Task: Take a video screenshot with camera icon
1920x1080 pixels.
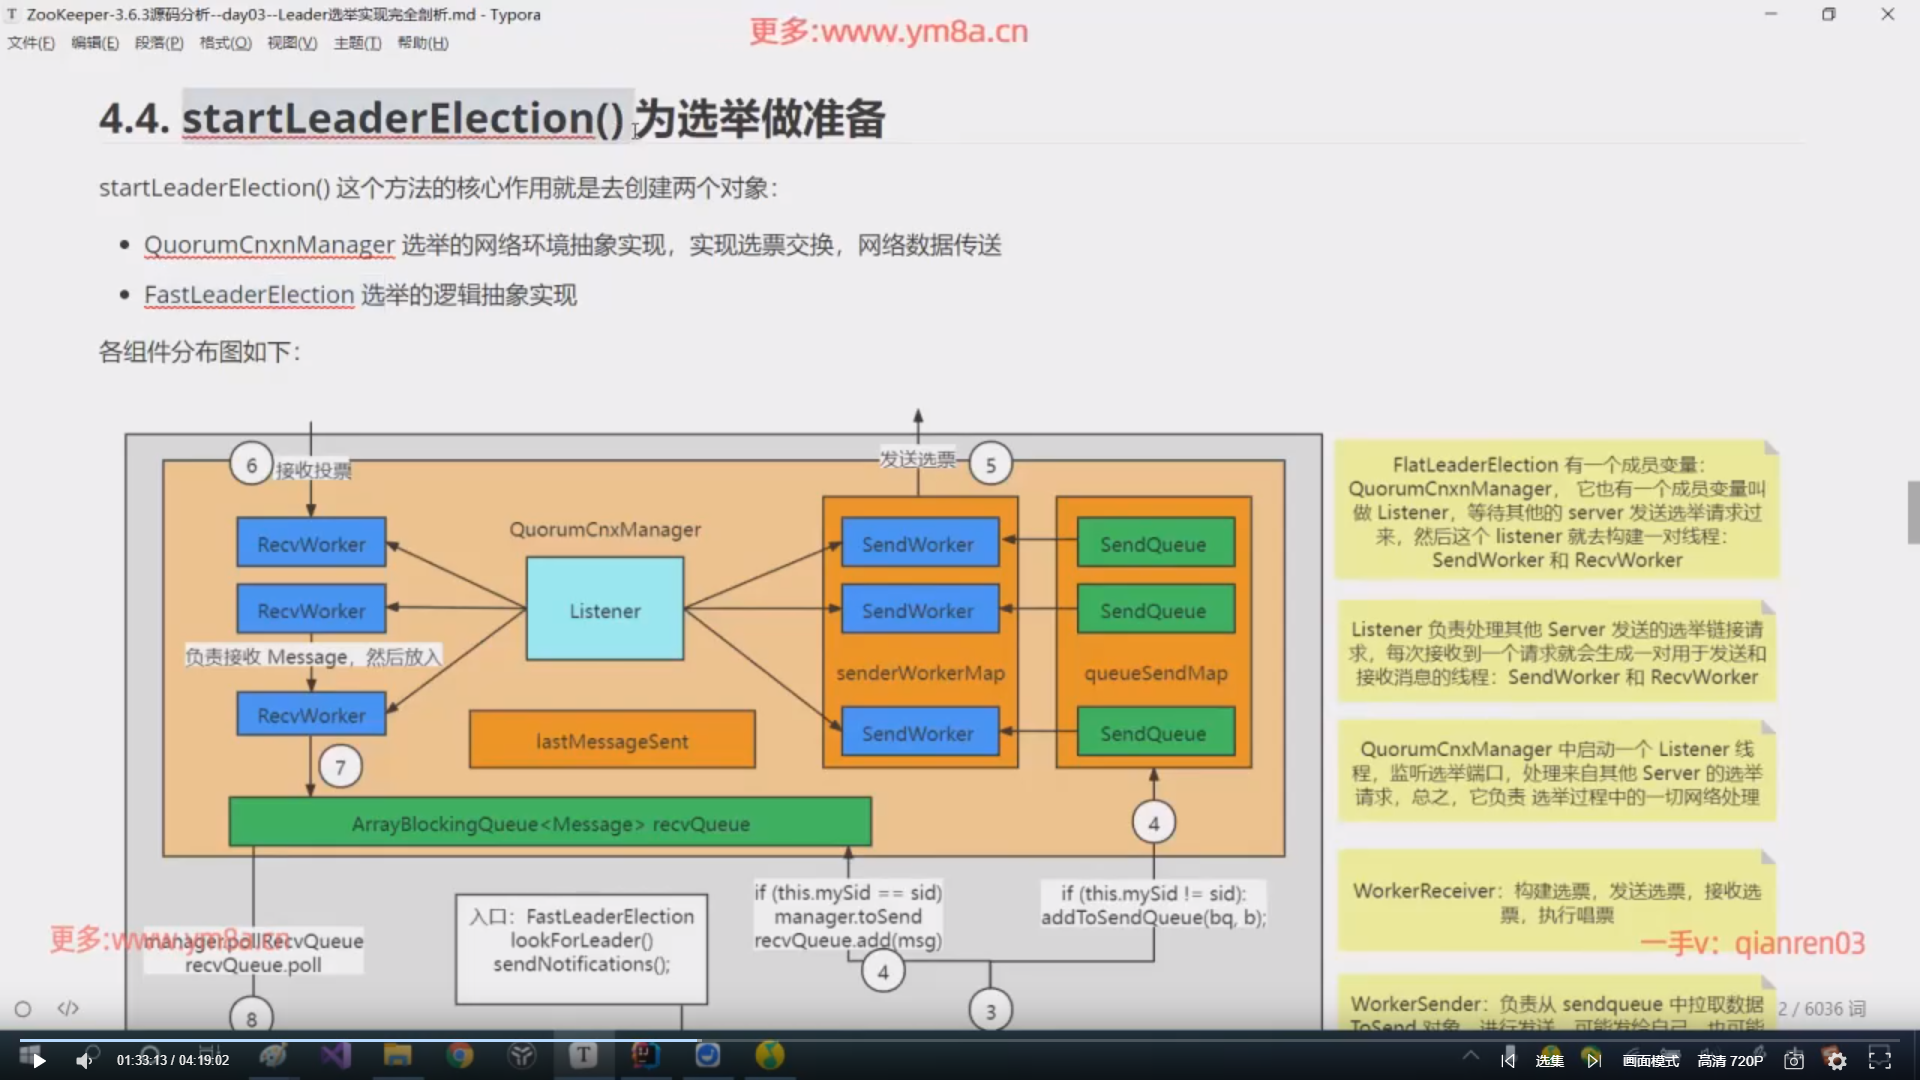Action: click(1794, 1060)
